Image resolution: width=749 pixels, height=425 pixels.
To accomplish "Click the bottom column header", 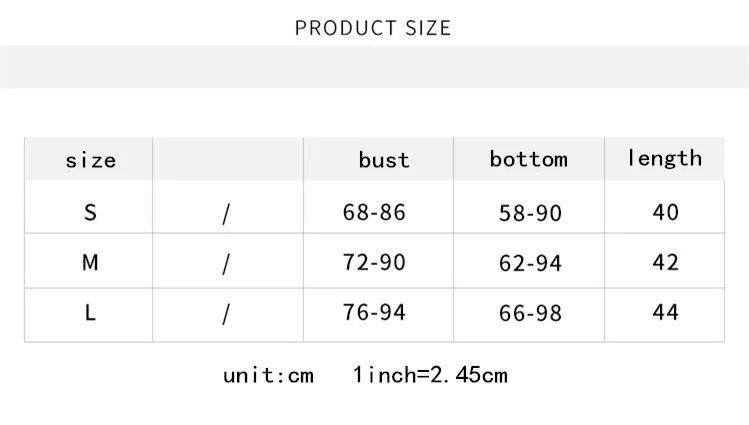I will (x=528, y=159).
